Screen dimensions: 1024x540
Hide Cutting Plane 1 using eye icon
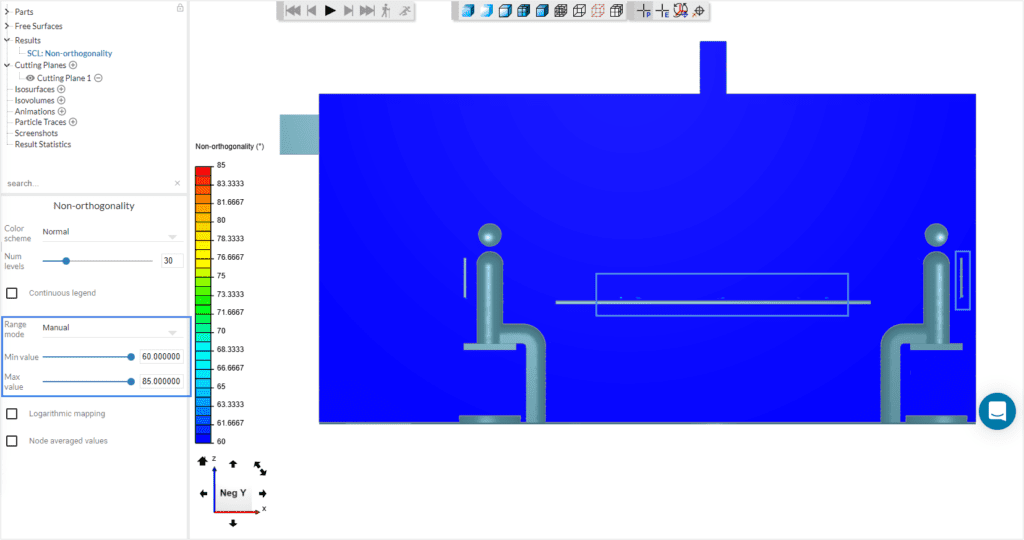(30, 78)
